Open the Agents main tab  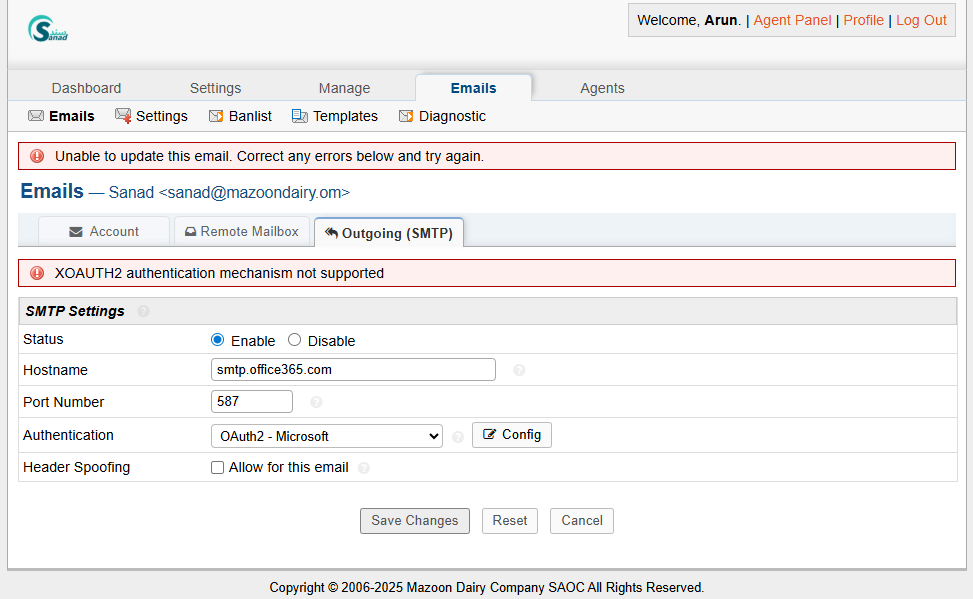602,88
